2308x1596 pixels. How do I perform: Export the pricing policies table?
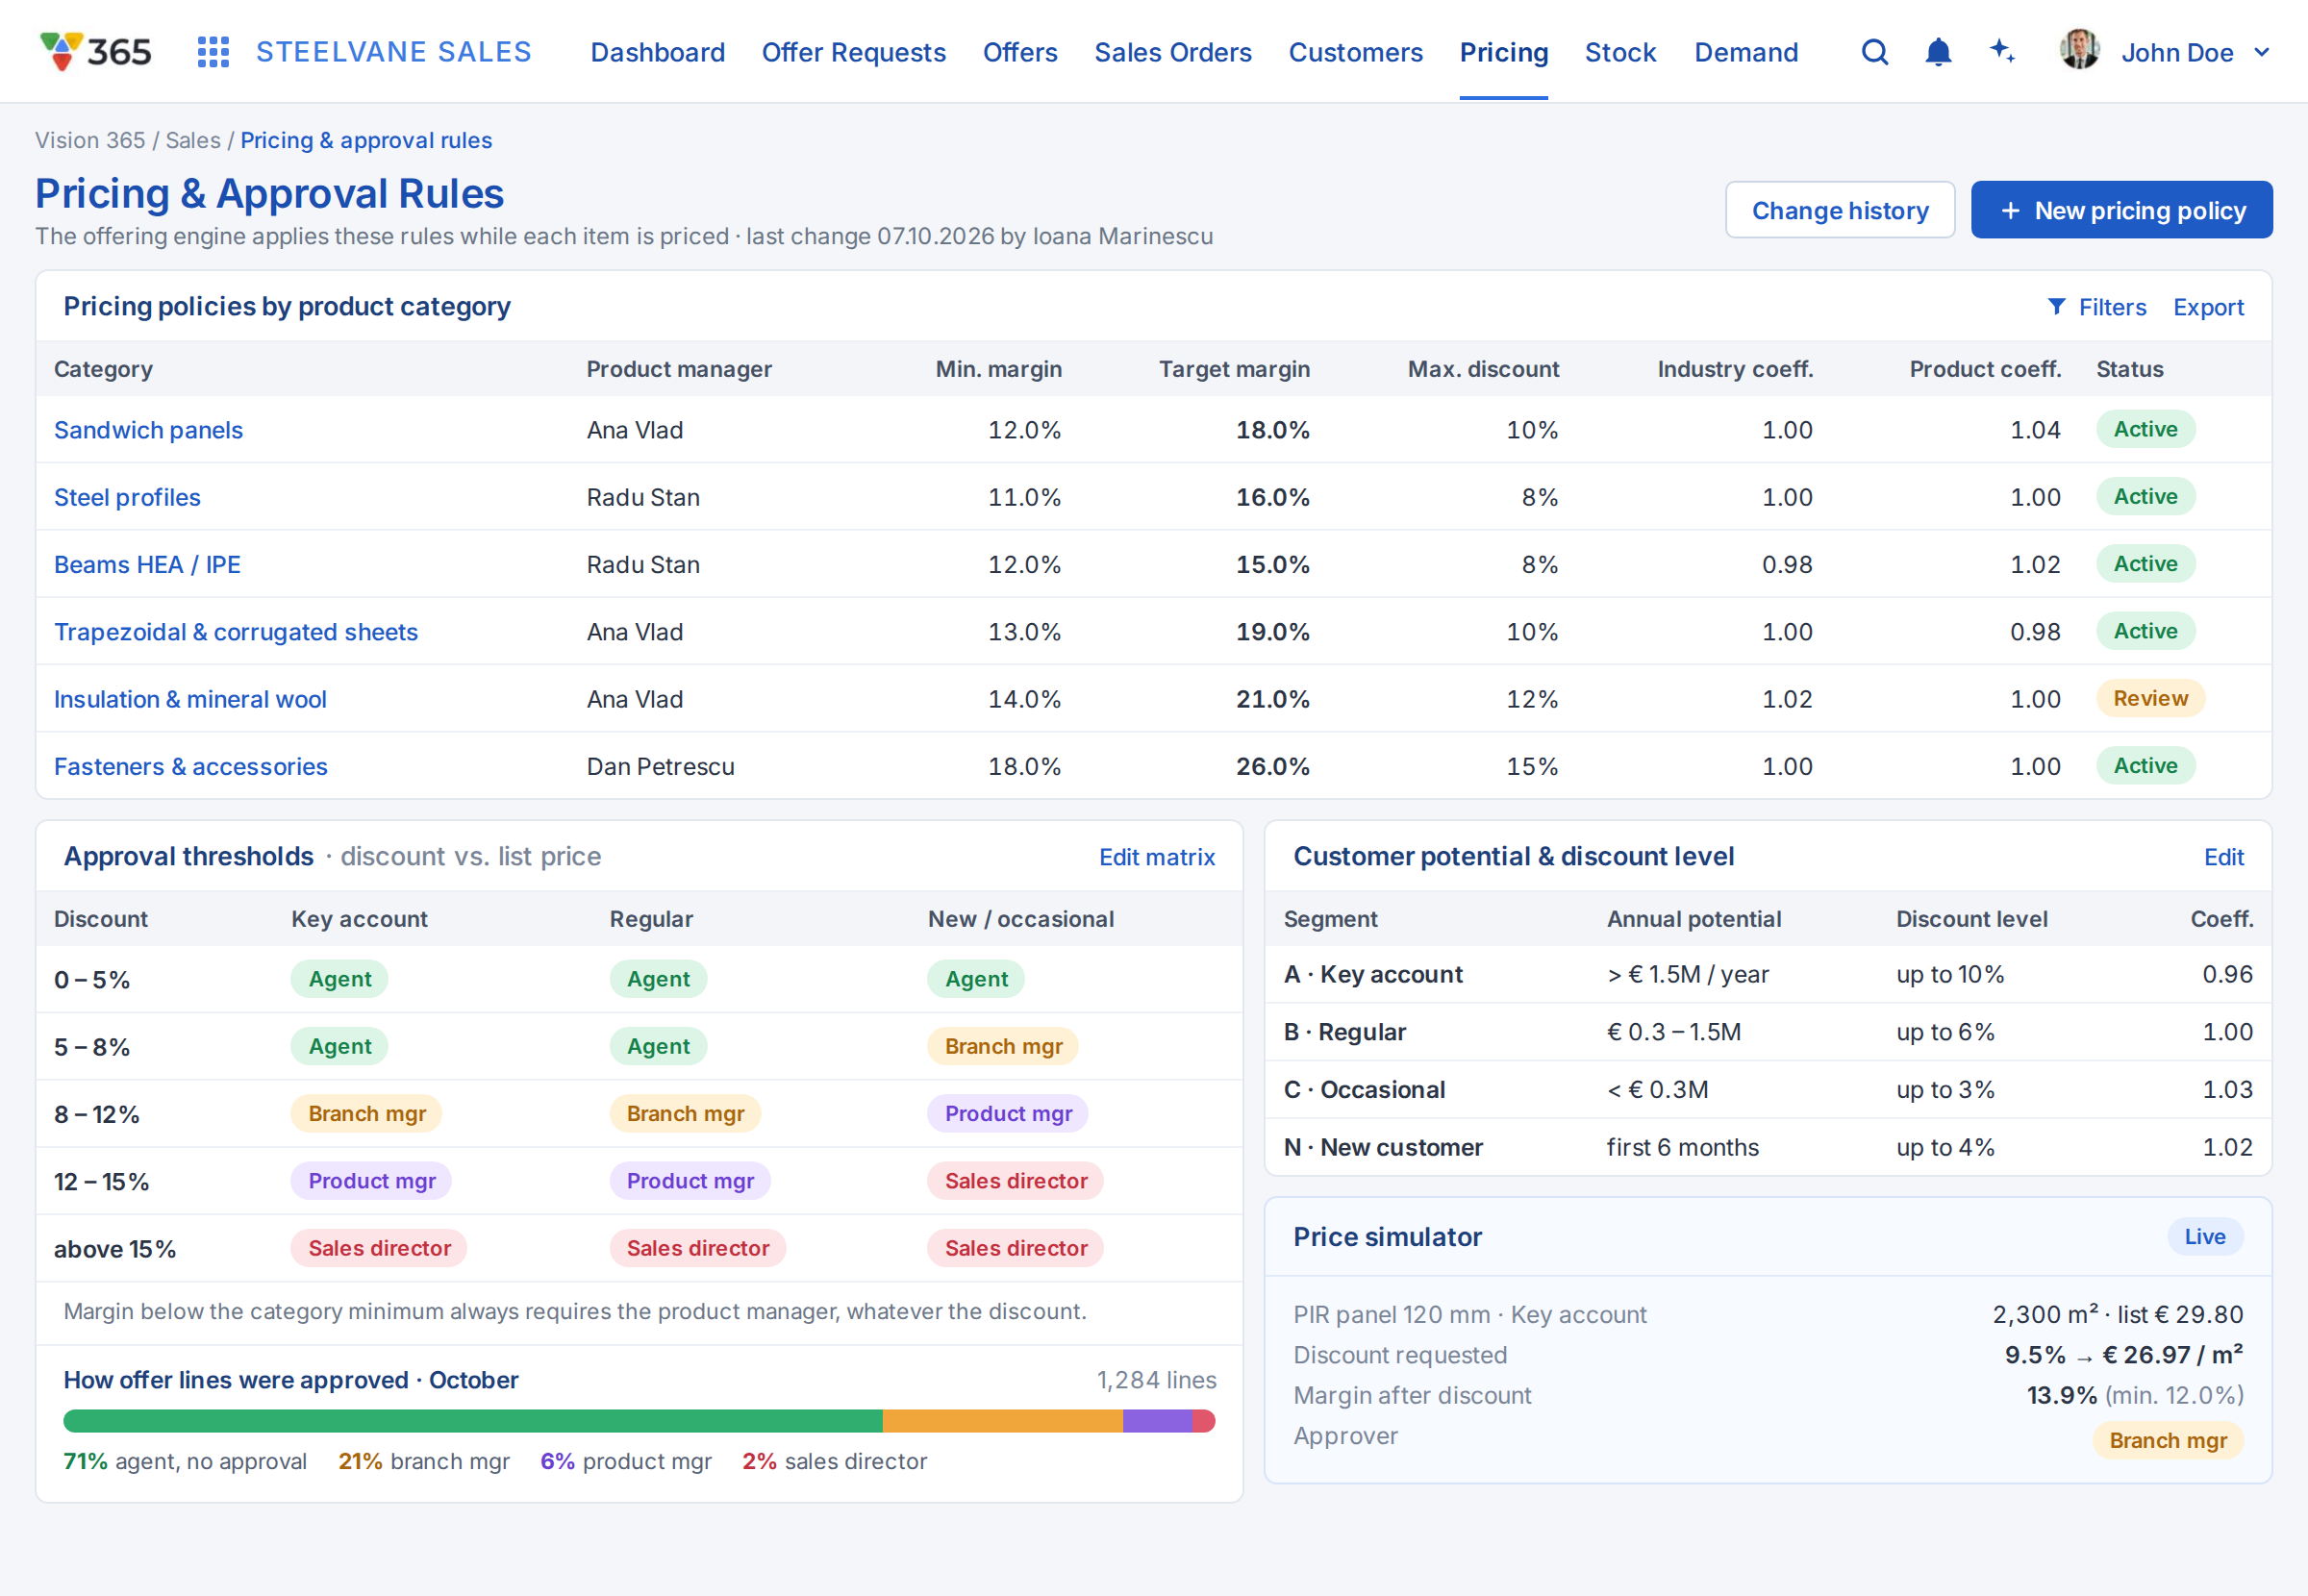point(2207,307)
